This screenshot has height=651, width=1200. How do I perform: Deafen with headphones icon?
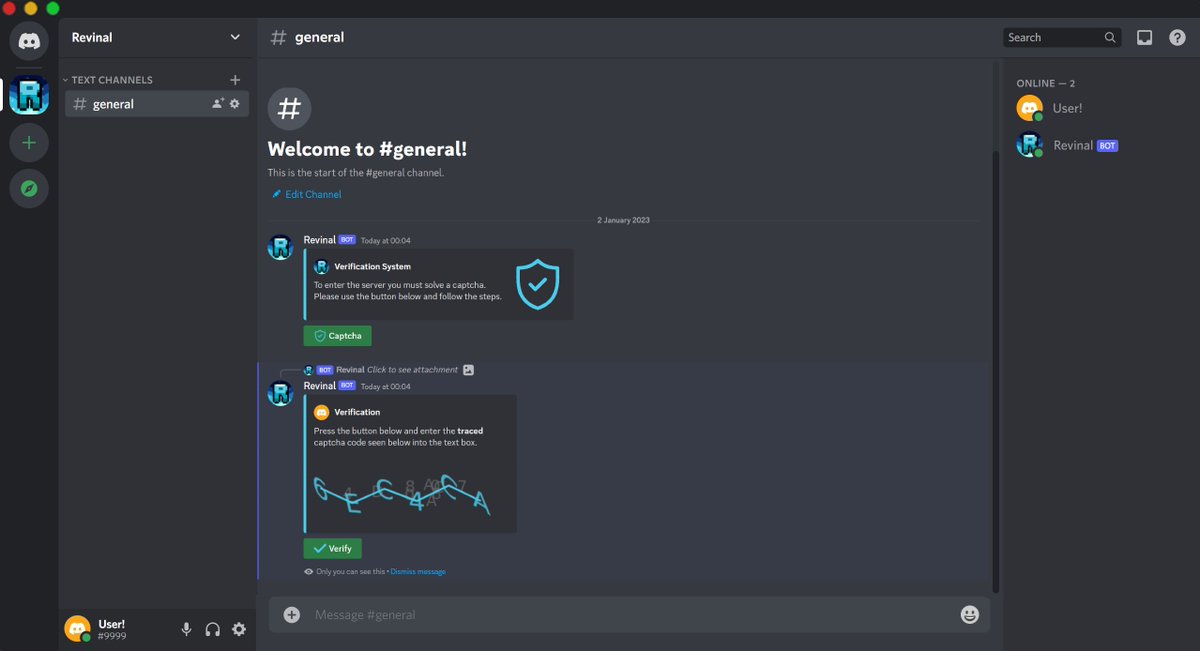[212, 629]
